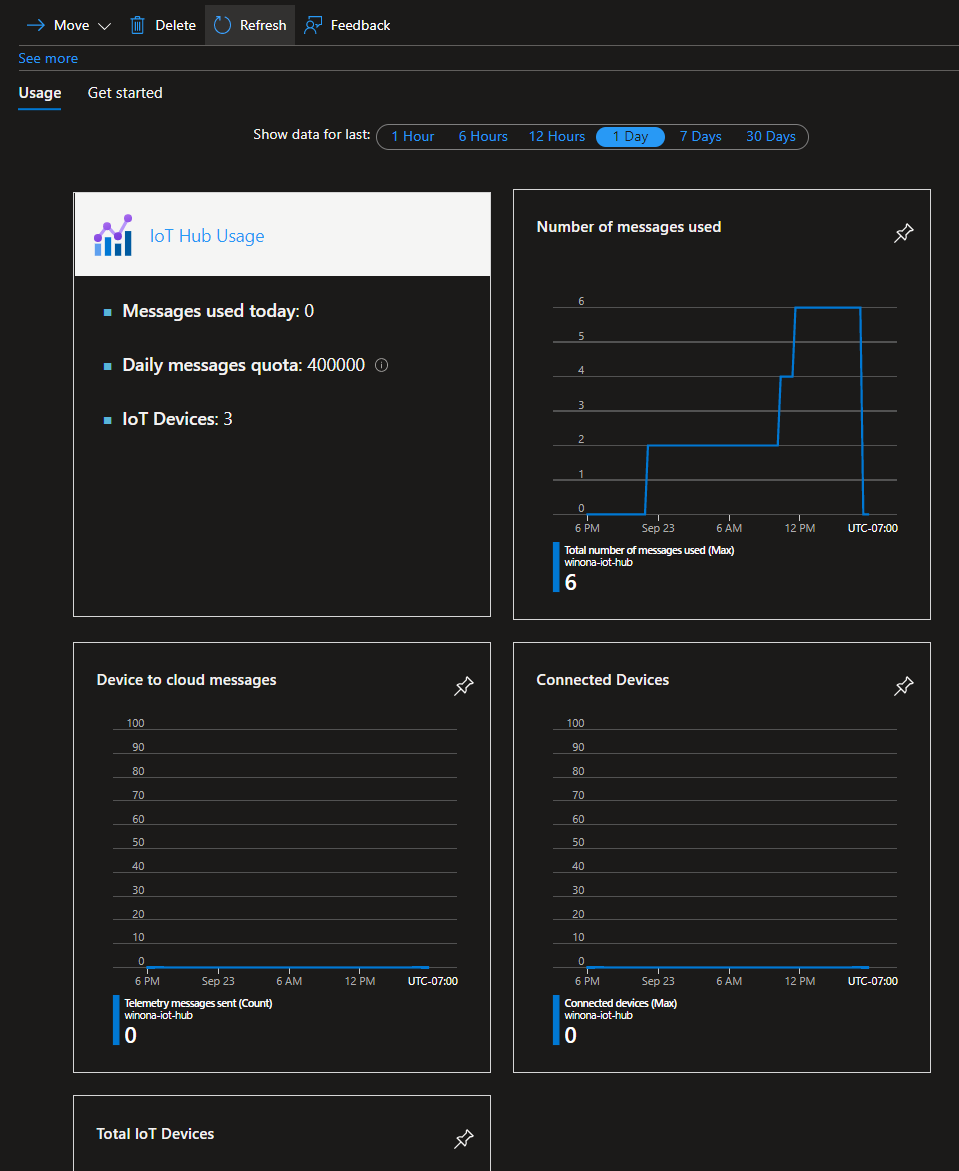Screen dimensions: 959x1171
Task: Switch to the Get started tab
Action: (124, 92)
